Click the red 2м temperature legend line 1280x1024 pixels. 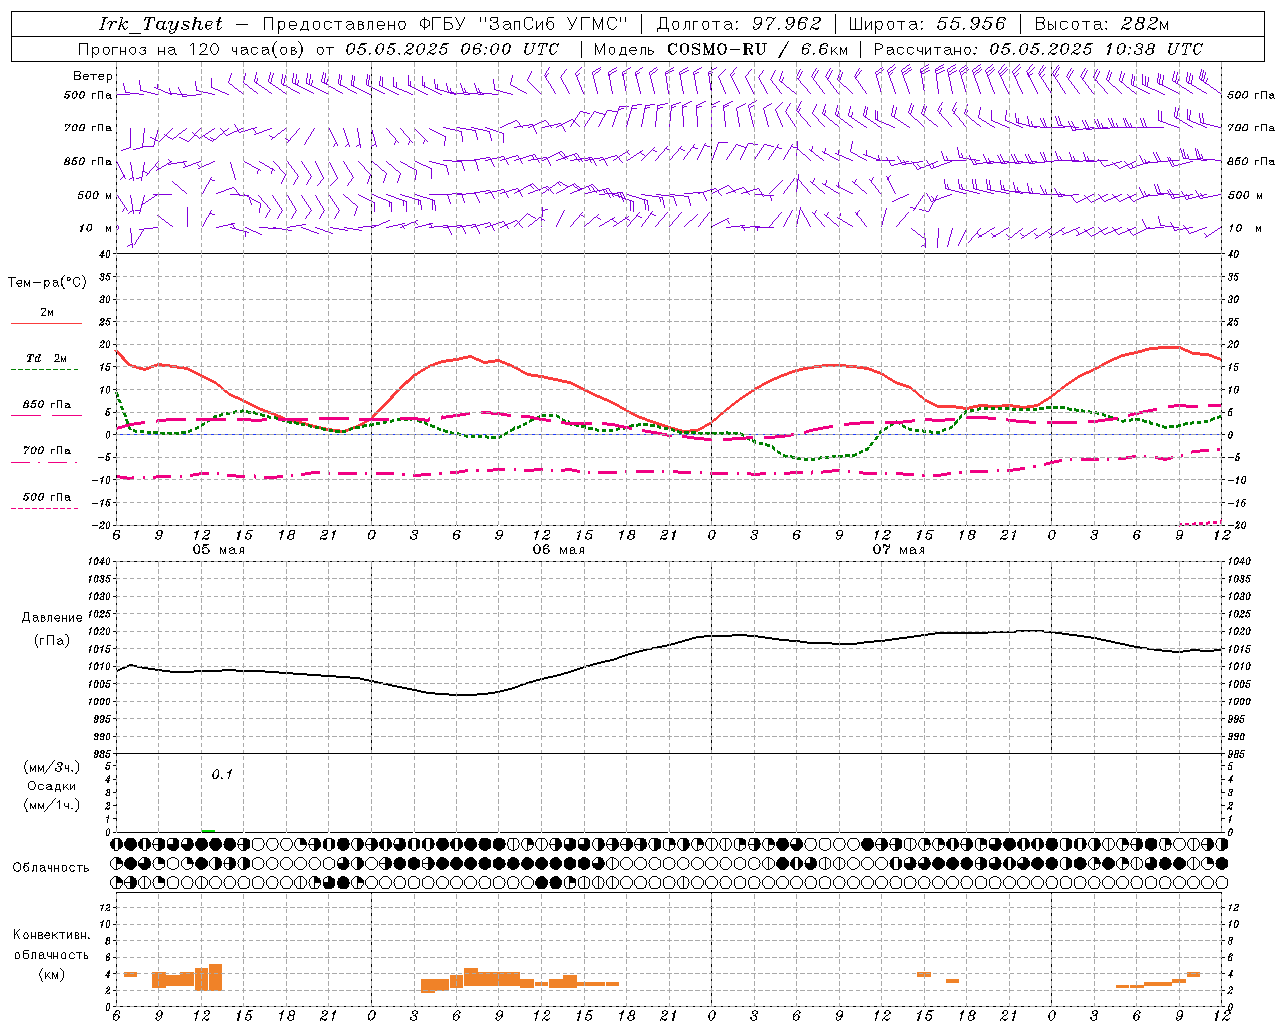pos(46,323)
